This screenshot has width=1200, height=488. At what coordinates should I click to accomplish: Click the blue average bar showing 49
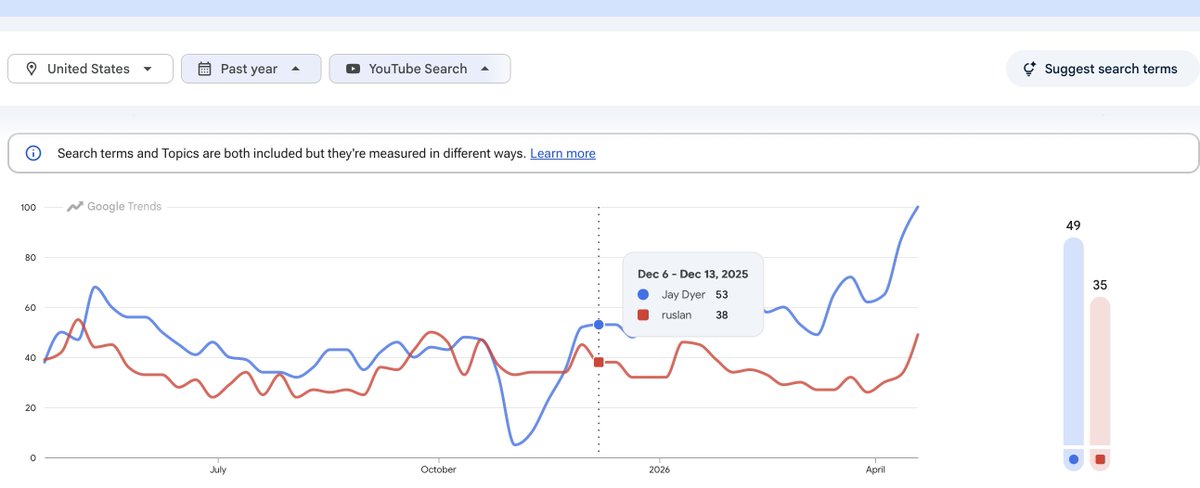[1073, 343]
